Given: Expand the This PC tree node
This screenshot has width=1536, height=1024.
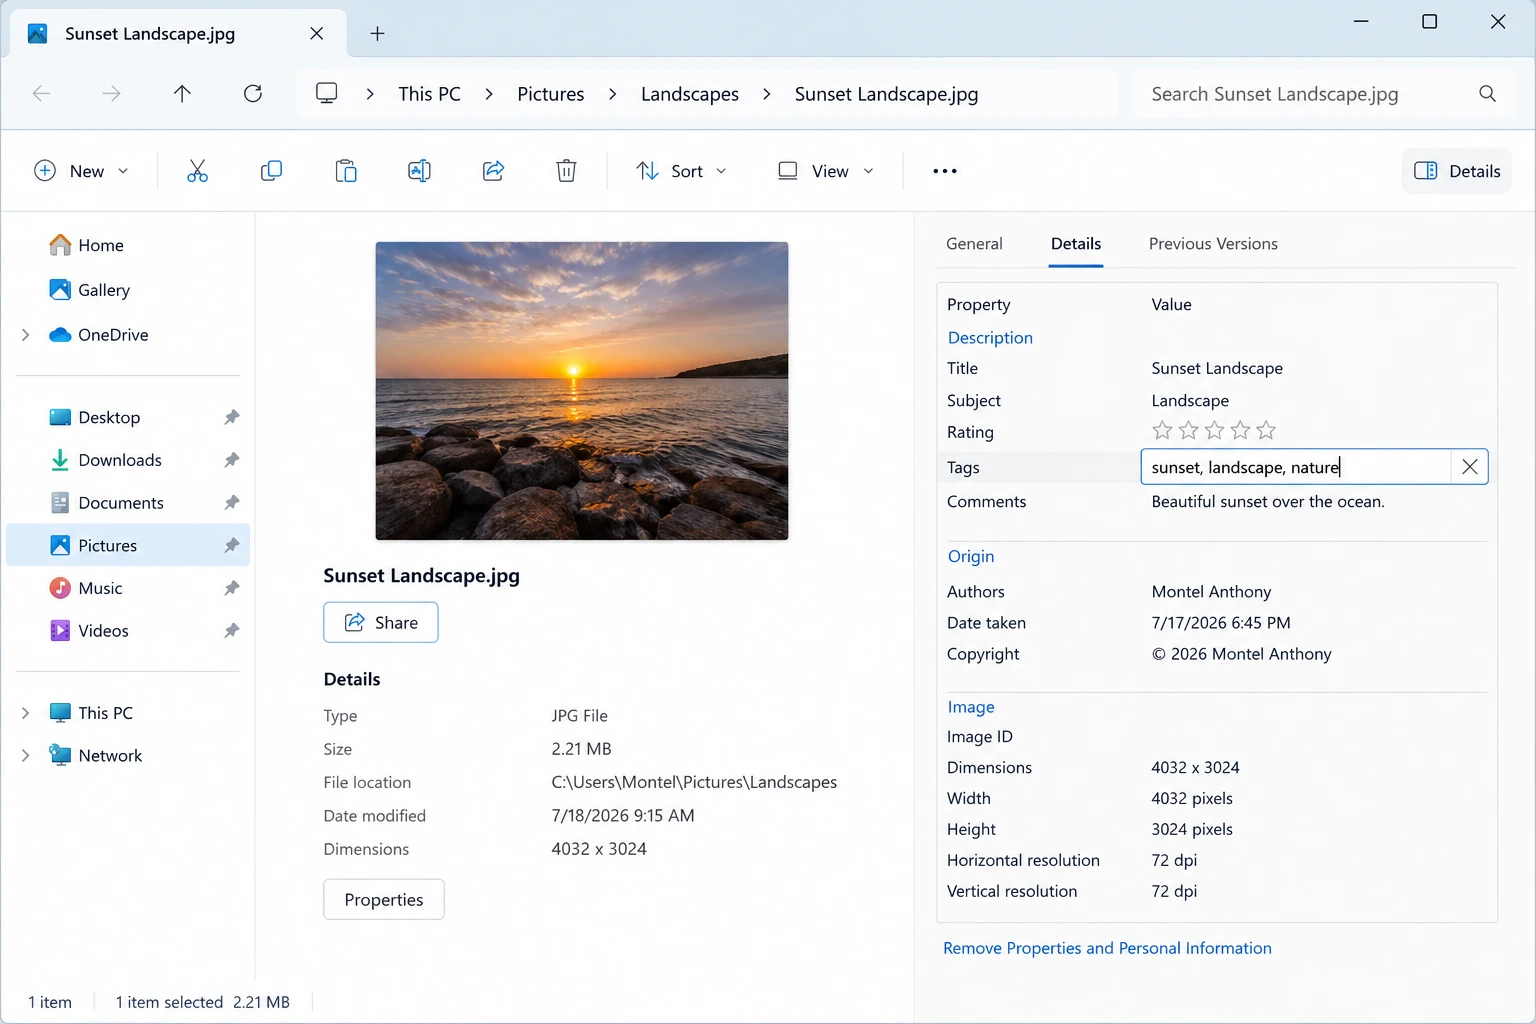Looking at the screenshot, I should (26, 713).
